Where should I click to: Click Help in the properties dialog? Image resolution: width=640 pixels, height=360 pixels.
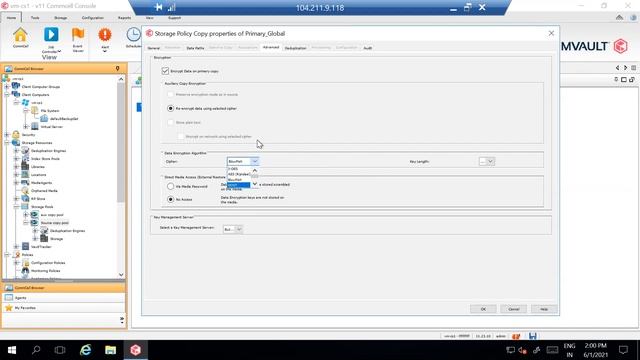[x=544, y=309]
